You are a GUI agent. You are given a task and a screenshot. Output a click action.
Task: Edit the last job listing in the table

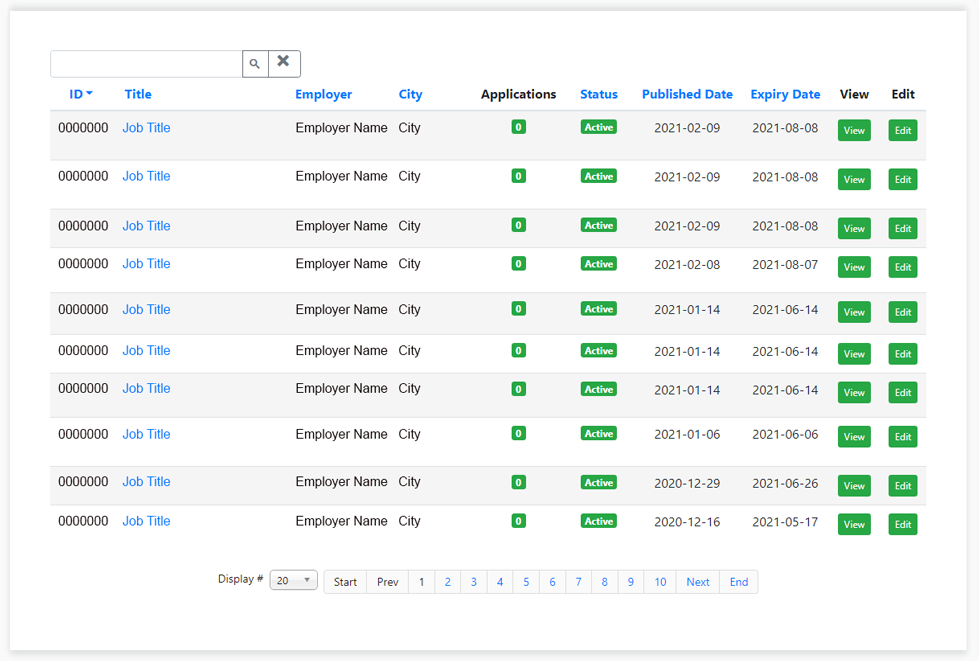click(x=902, y=523)
